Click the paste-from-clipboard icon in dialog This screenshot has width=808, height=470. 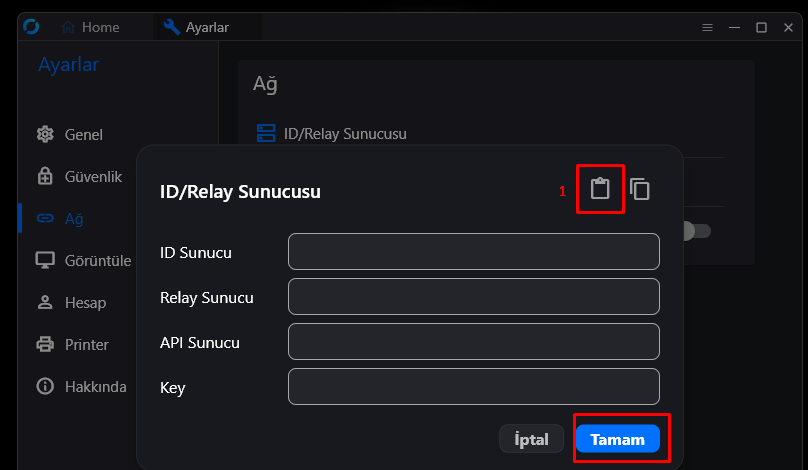pyautogui.click(x=600, y=189)
